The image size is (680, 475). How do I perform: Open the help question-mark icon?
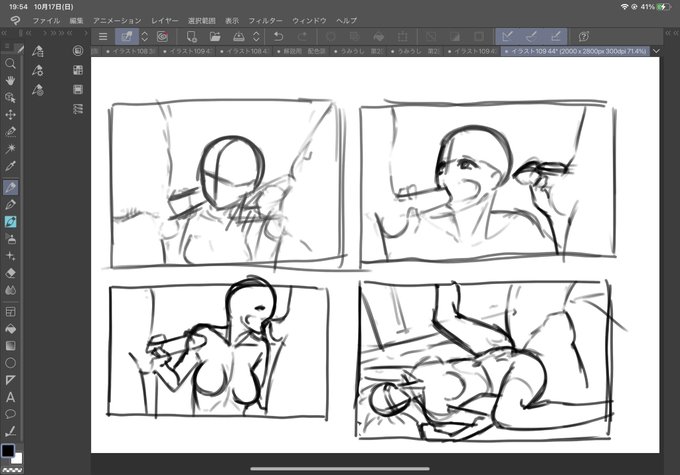pos(584,36)
